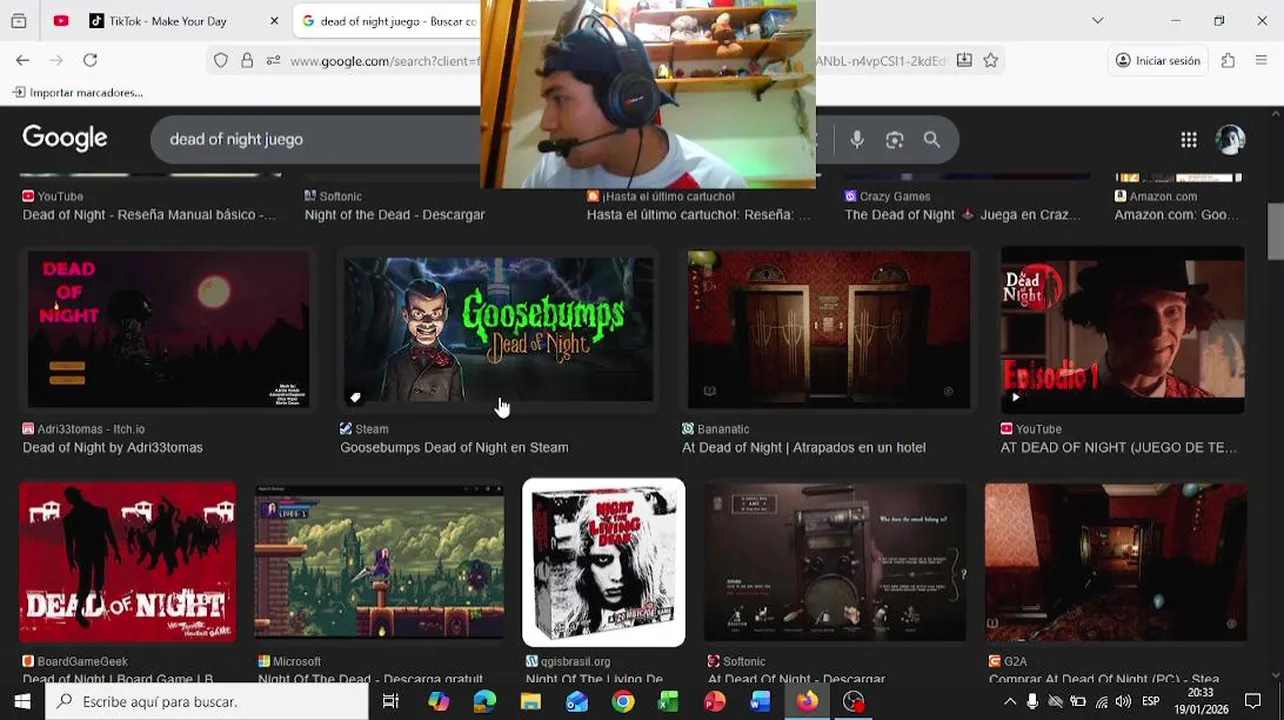The width and height of the screenshot is (1284, 720).
Task: Open Microsoft Edge from the taskbar
Action: click(x=484, y=702)
